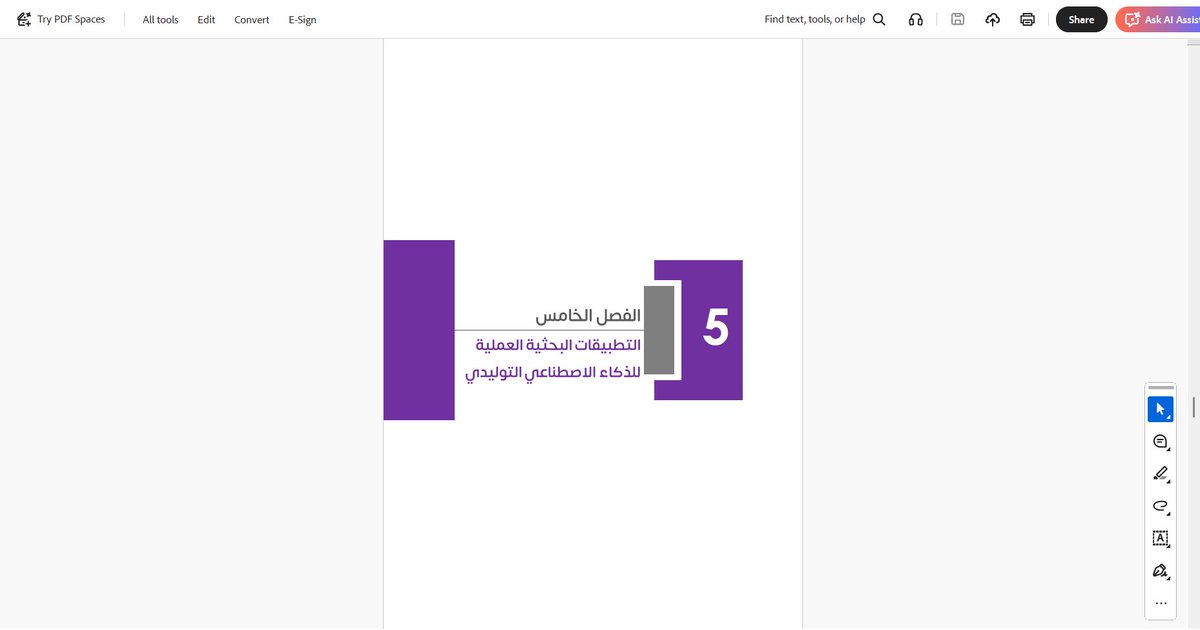Viewport: 1200px width, 630px height.
Task: Click the Share button
Action: pos(1081,19)
